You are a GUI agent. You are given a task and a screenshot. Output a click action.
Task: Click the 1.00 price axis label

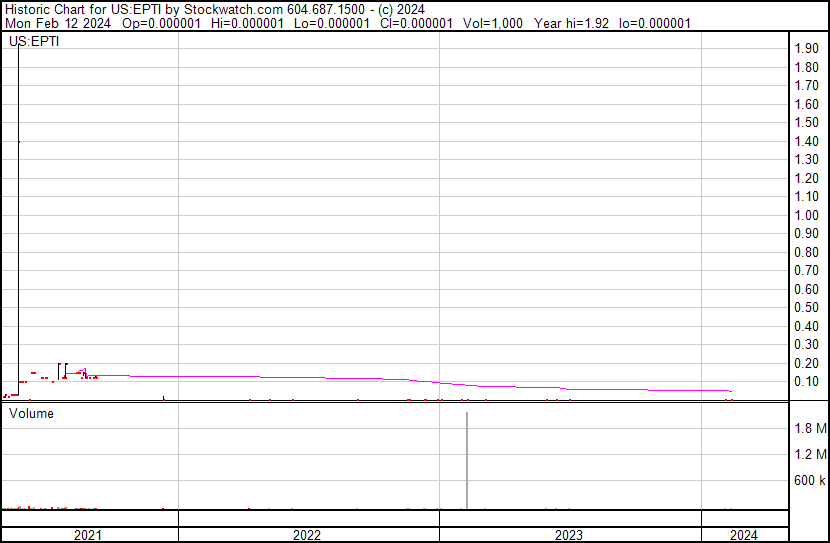point(806,215)
